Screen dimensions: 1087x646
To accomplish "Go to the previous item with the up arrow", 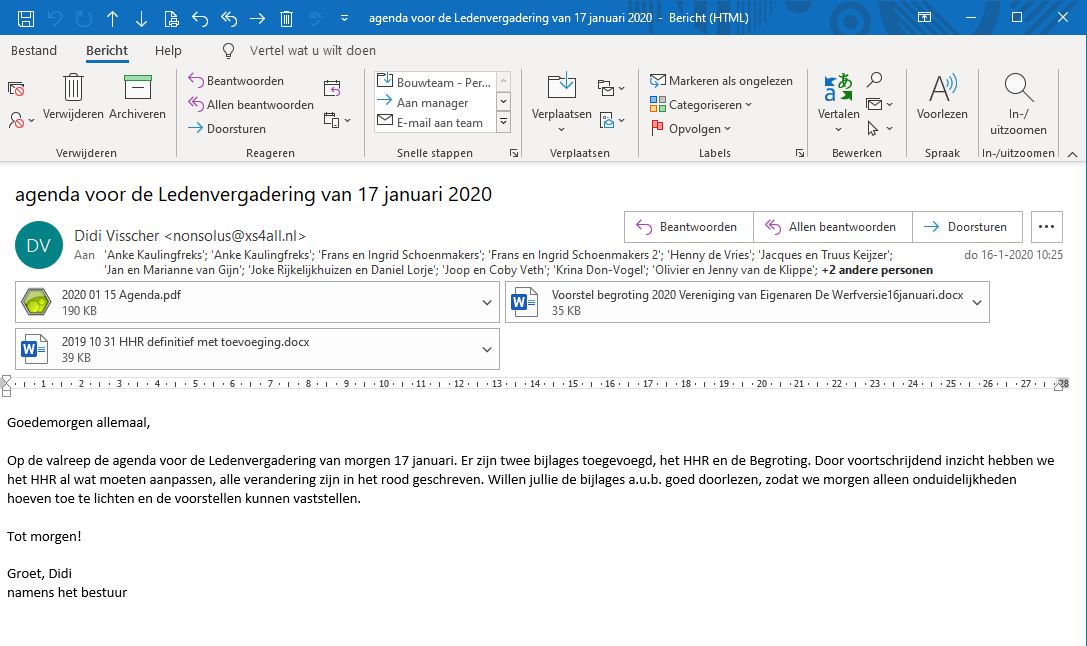I will point(112,18).
